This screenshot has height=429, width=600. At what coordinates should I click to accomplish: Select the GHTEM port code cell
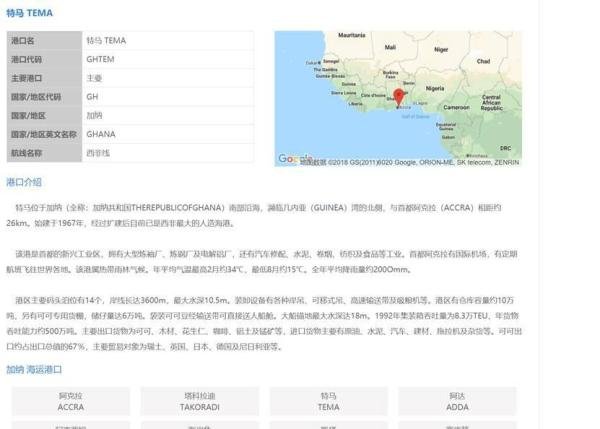pyautogui.click(x=101, y=59)
